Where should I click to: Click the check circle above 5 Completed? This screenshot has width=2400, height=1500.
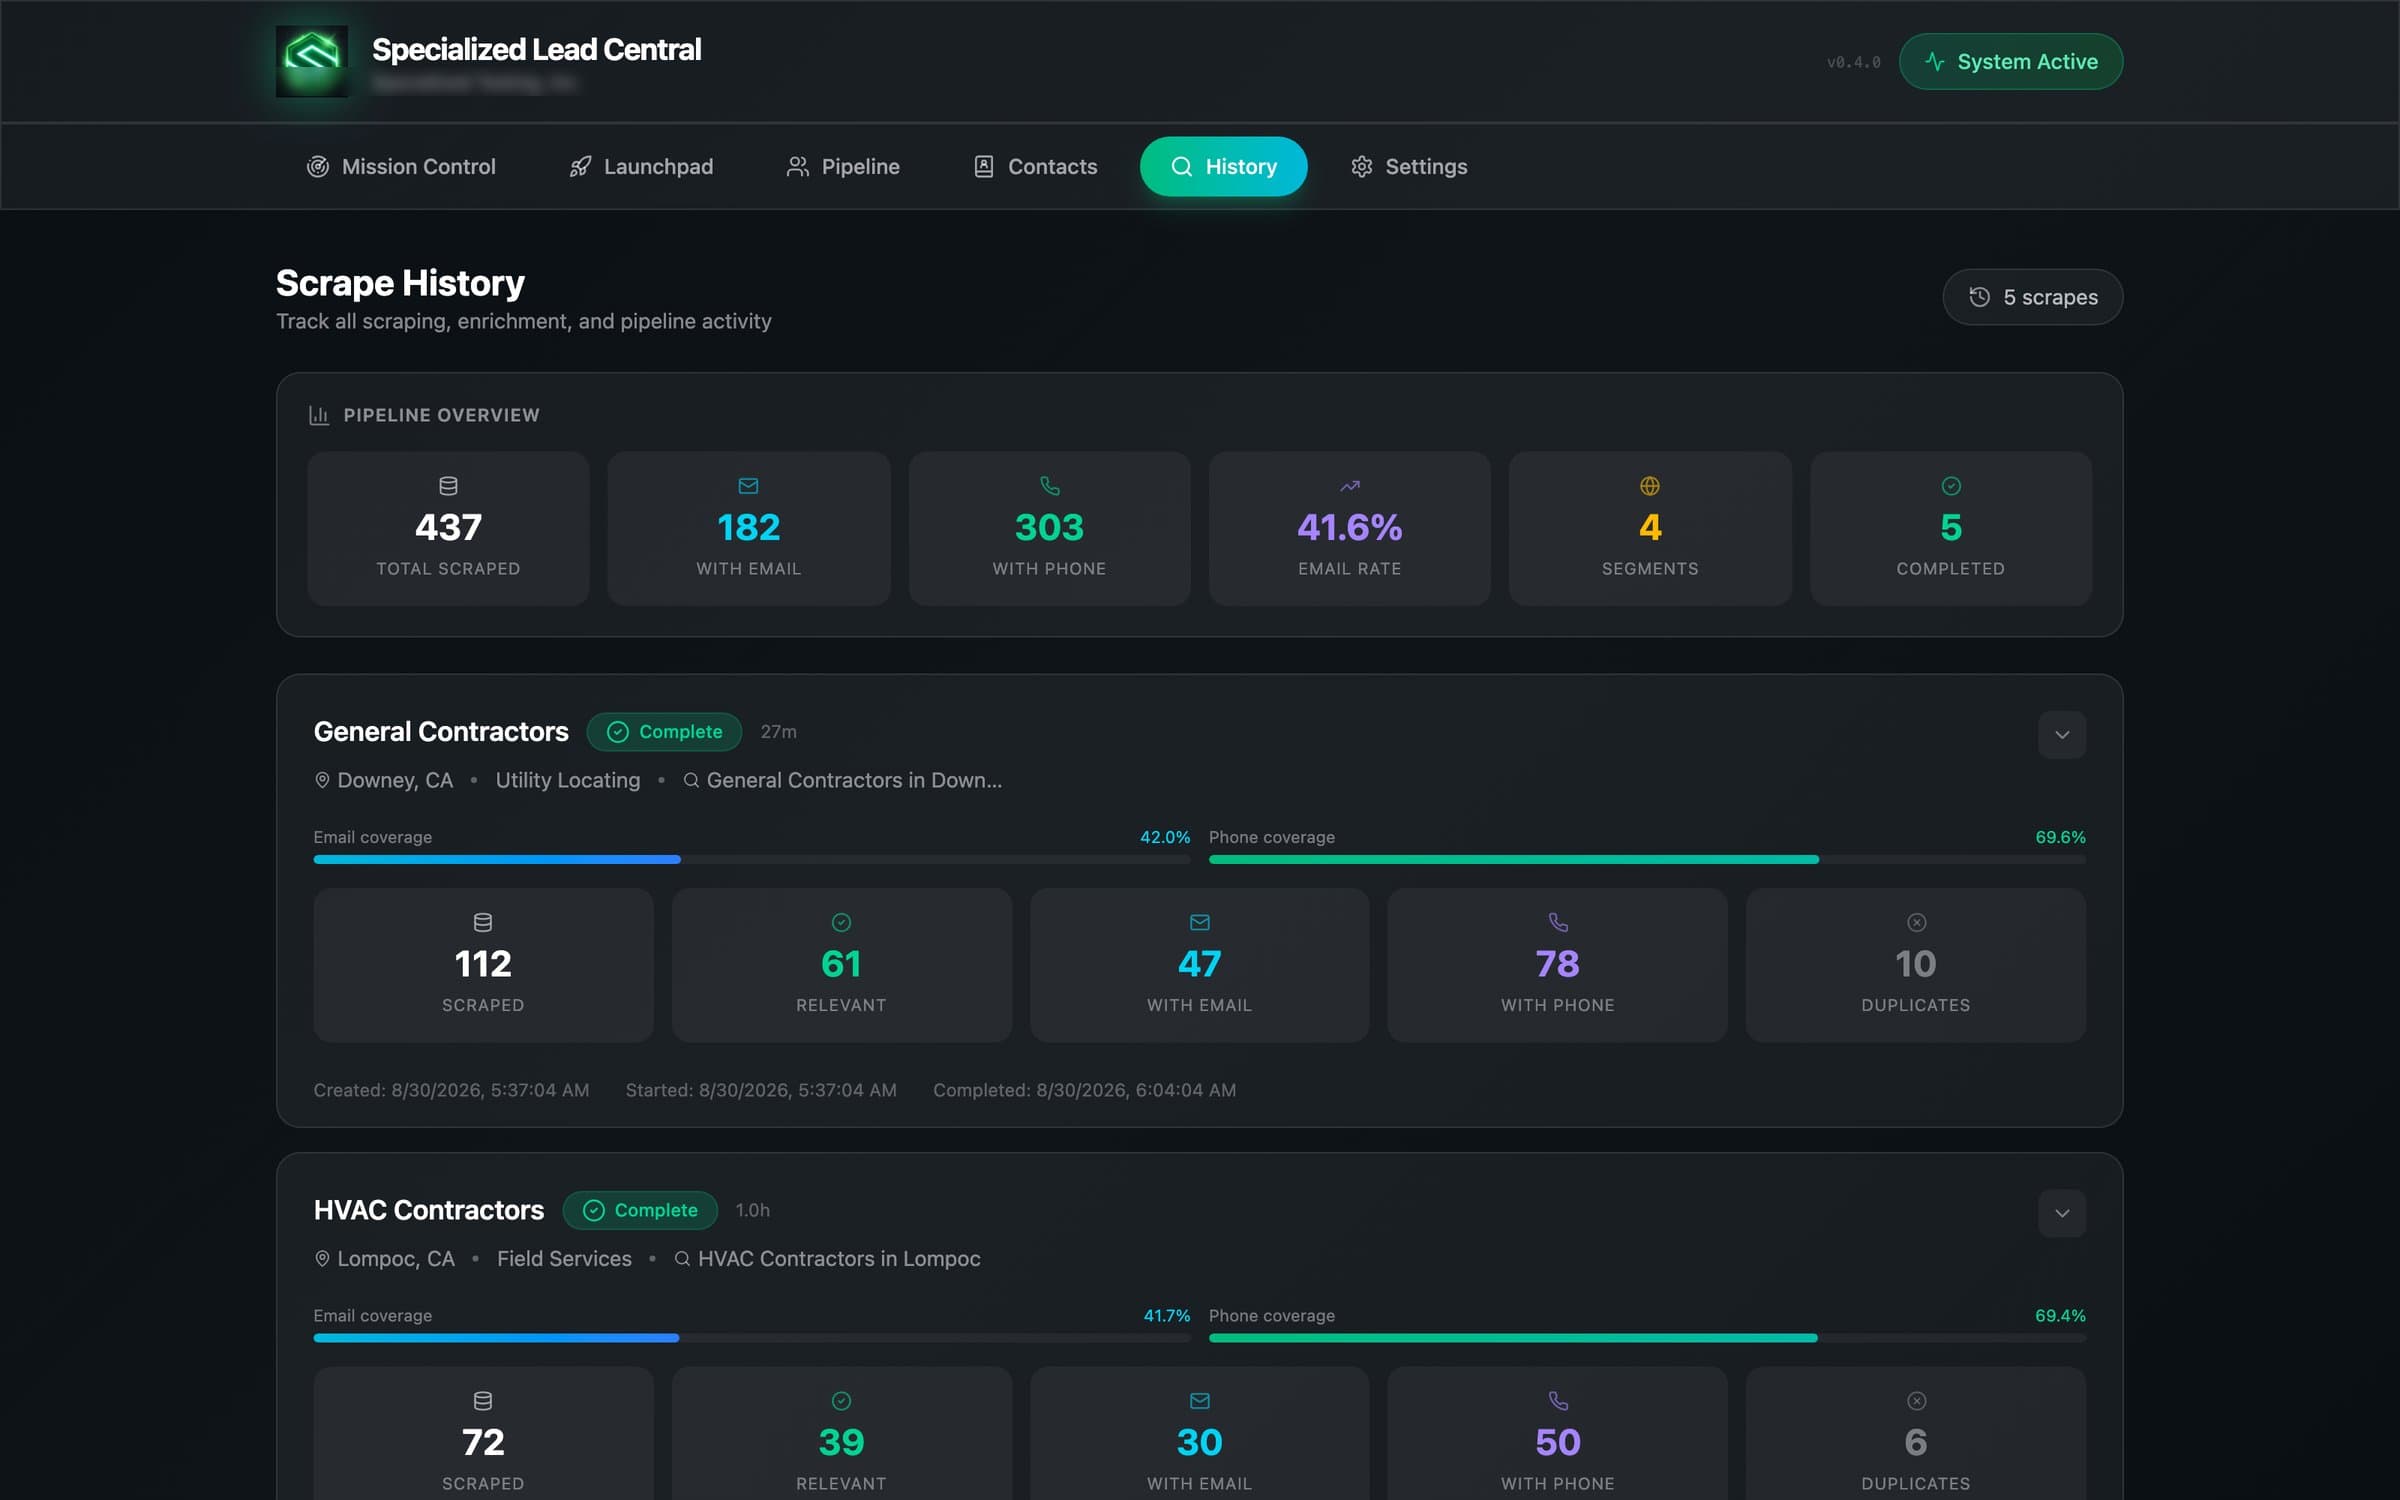[1951, 486]
